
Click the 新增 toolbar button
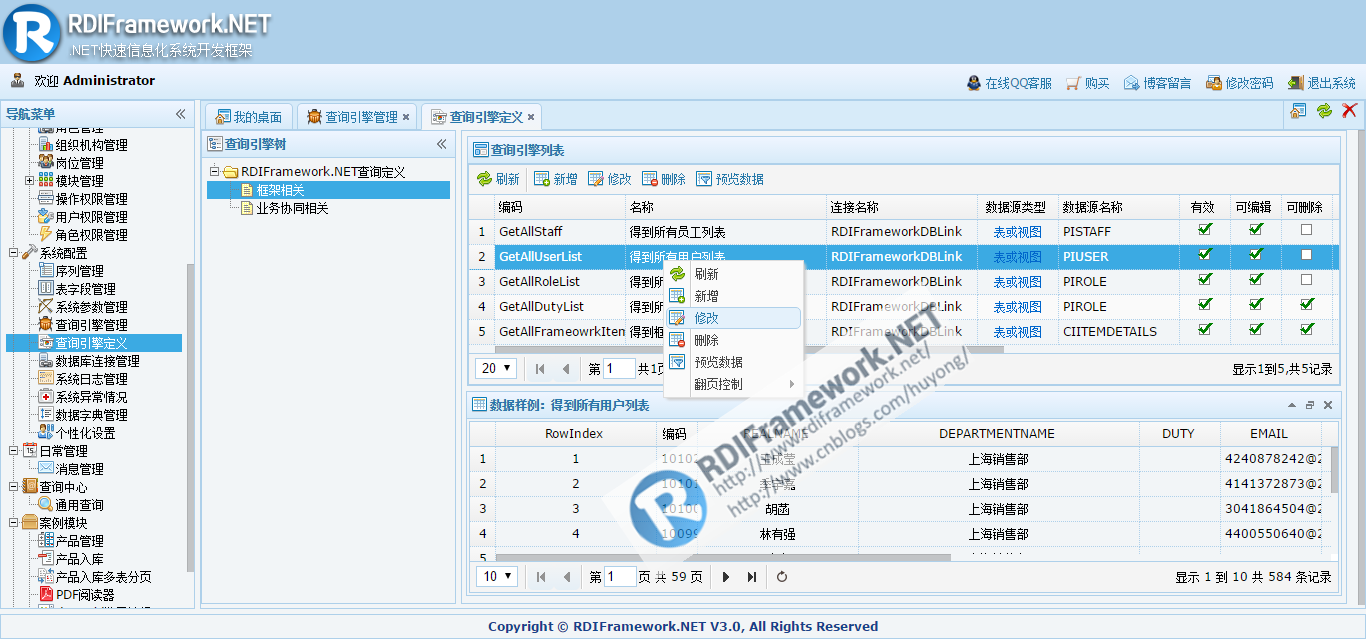(x=555, y=179)
